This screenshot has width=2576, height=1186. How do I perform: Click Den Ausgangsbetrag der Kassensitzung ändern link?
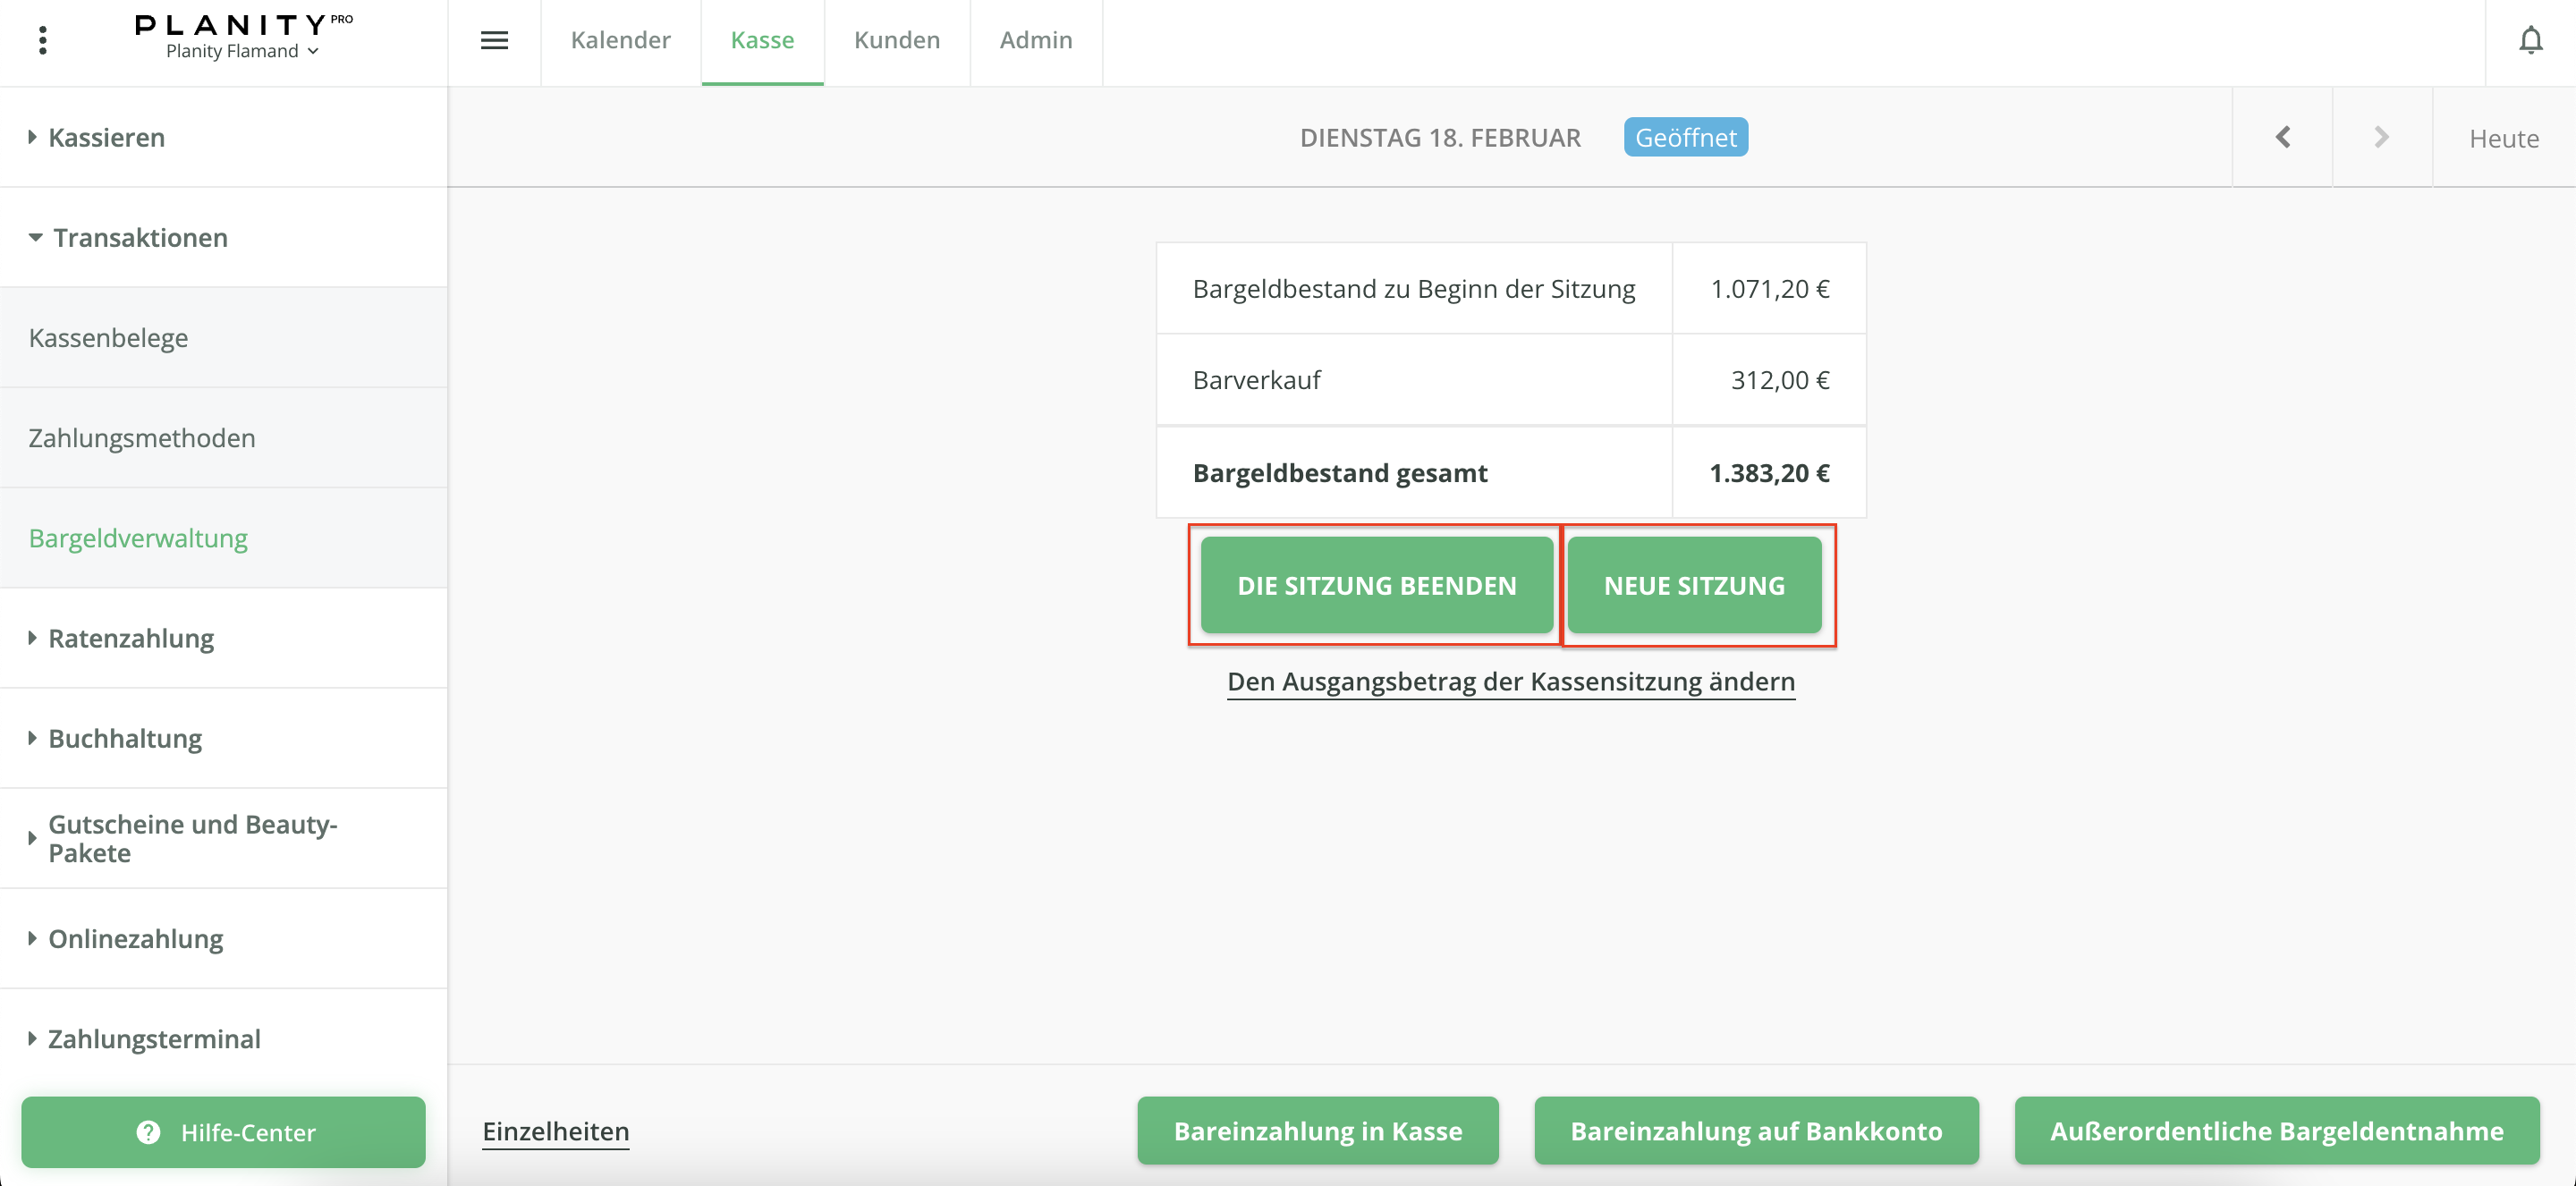[1510, 681]
